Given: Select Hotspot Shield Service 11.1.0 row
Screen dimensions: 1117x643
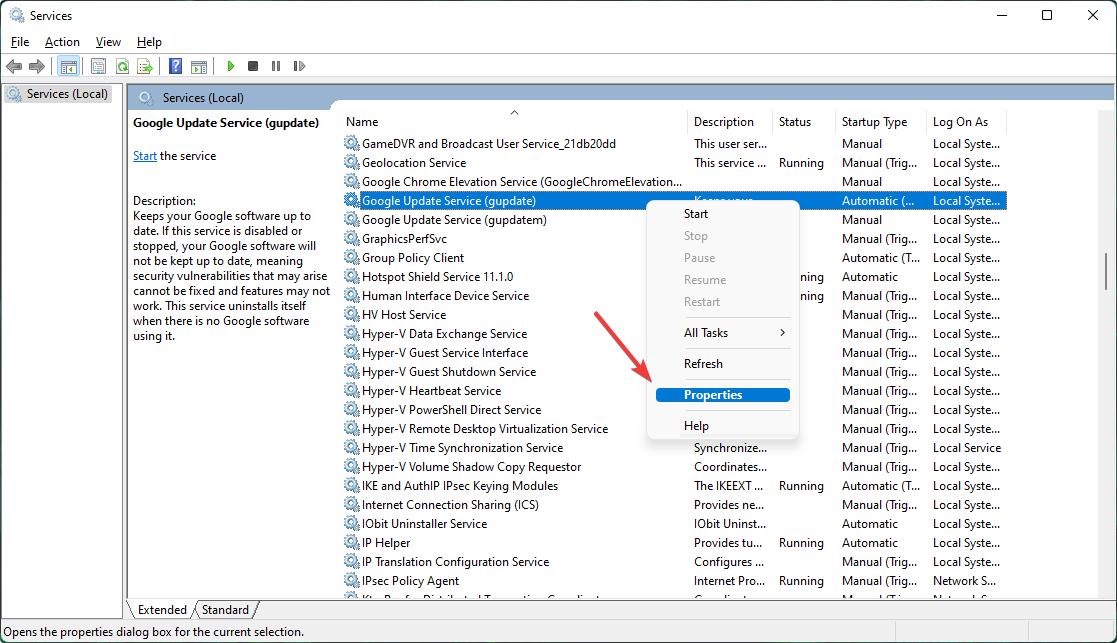Looking at the screenshot, I should tap(674, 277).
